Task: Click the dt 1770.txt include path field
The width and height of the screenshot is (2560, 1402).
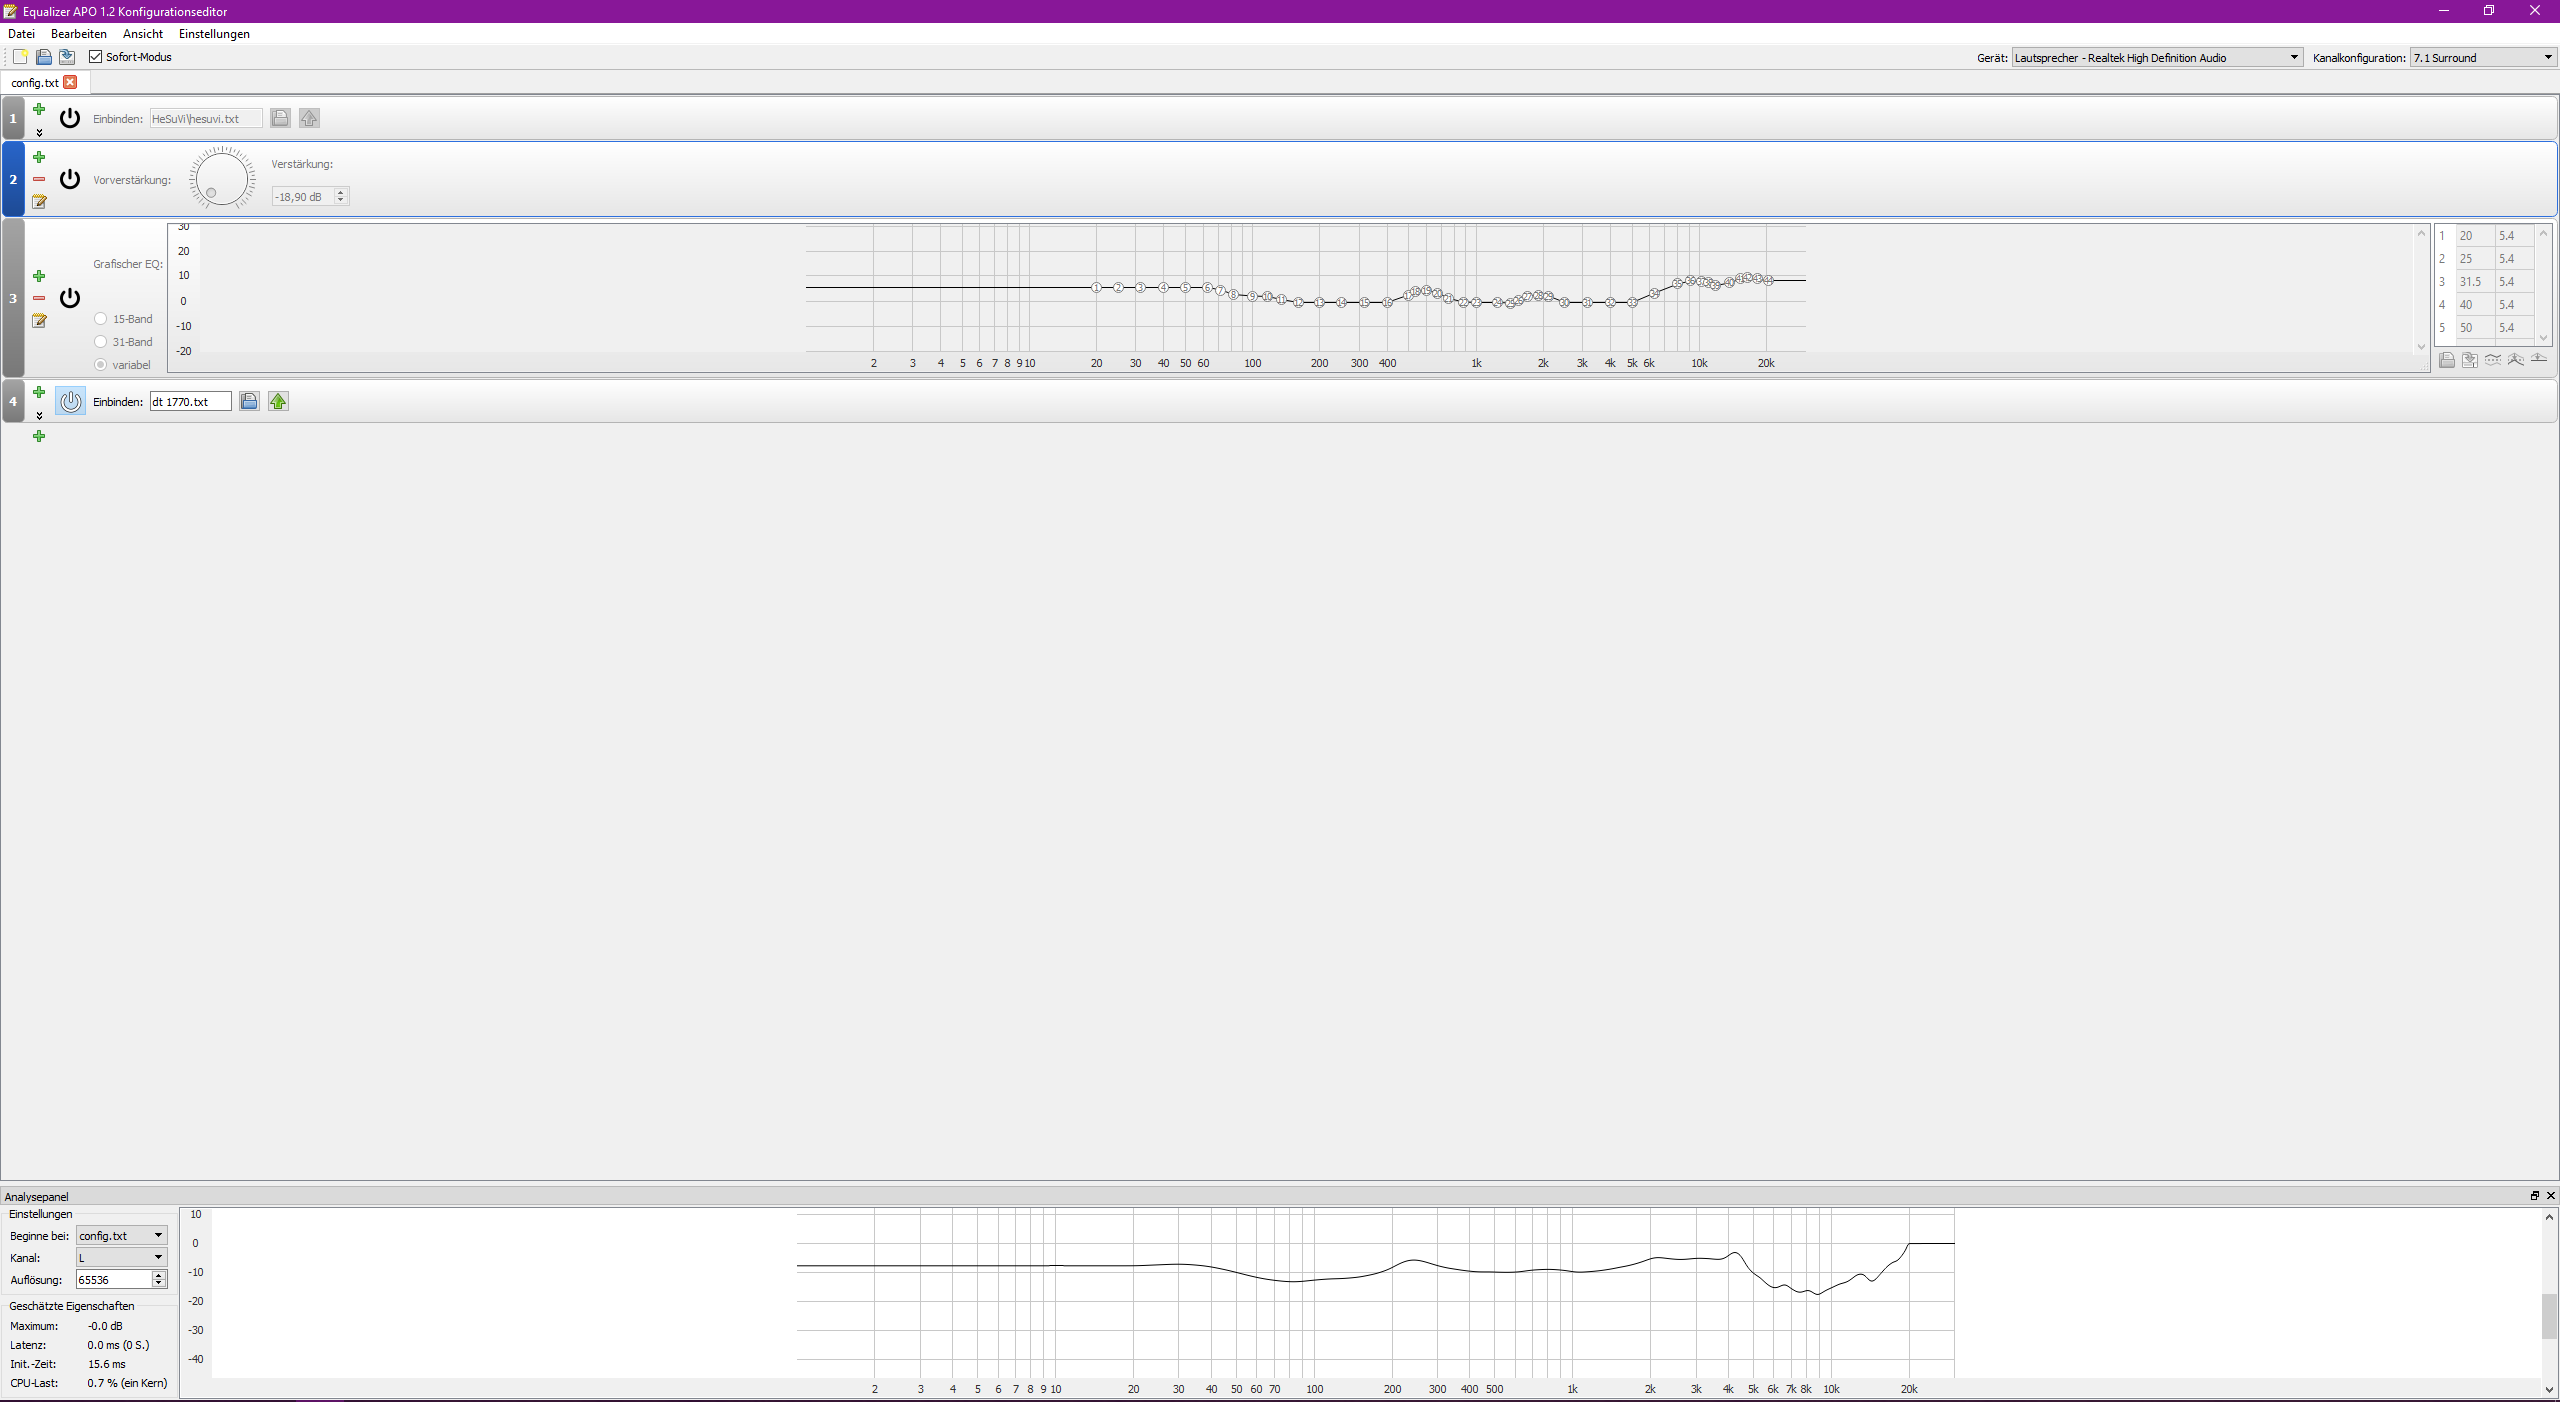Action: [190, 401]
